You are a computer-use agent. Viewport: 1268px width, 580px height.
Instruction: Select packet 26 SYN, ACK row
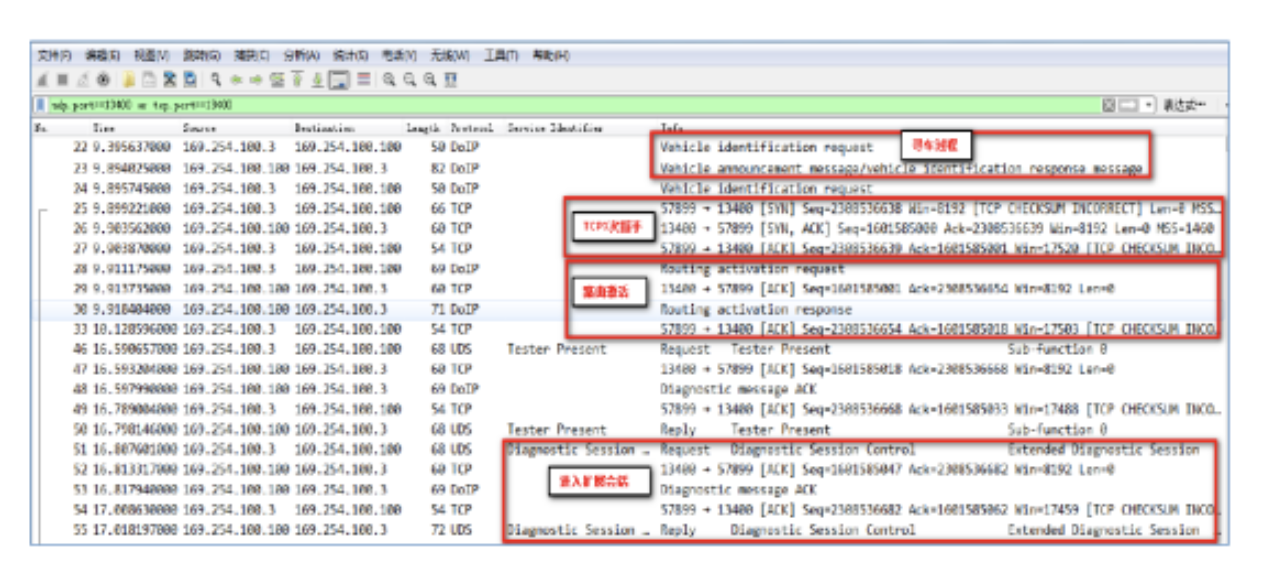(x=630, y=228)
